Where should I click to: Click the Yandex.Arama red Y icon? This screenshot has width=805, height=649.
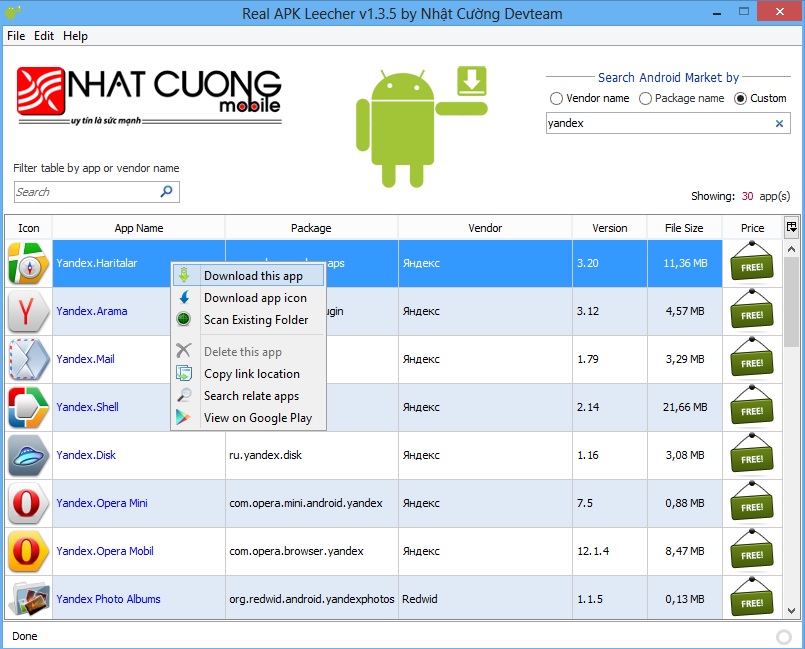(x=29, y=311)
